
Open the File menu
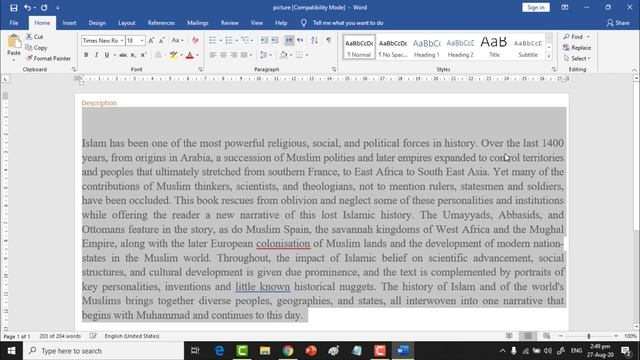(x=14, y=23)
